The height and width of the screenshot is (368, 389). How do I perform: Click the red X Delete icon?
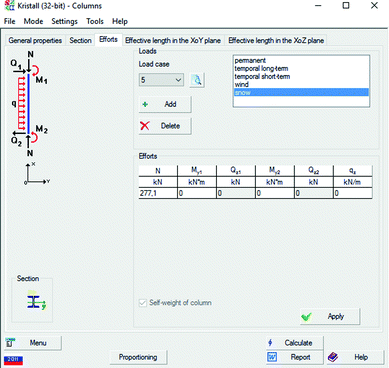click(145, 126)
